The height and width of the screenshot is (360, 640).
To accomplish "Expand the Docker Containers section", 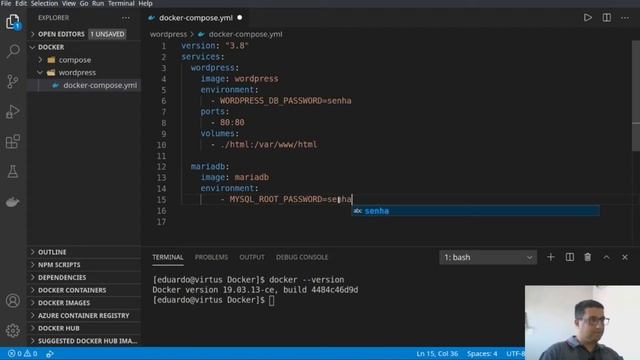I will [84, 290].
